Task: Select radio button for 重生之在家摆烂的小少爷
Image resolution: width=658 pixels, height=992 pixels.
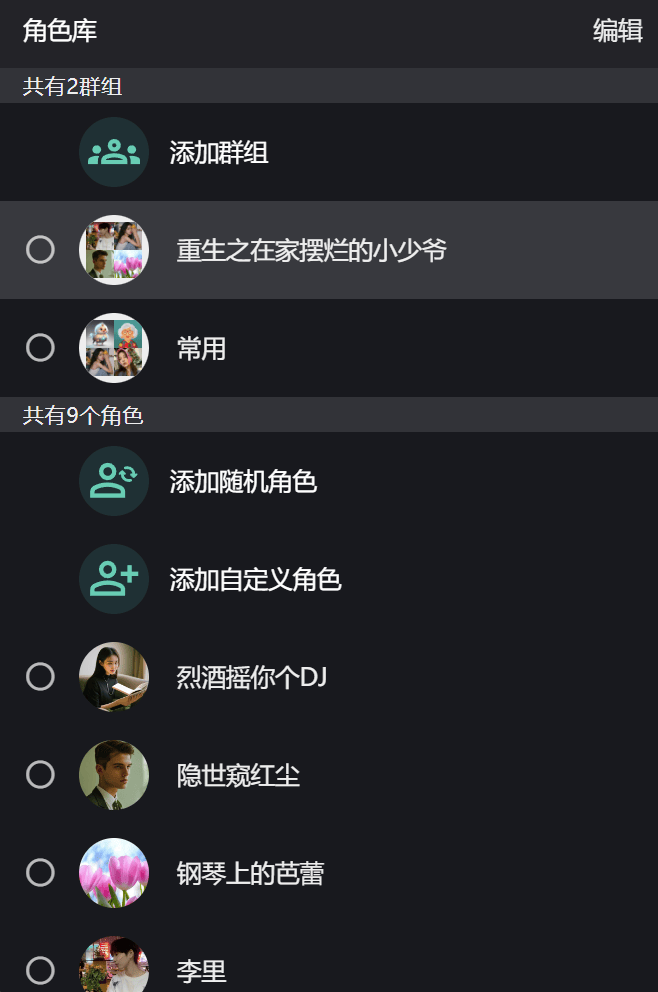Action: [40, 250]
